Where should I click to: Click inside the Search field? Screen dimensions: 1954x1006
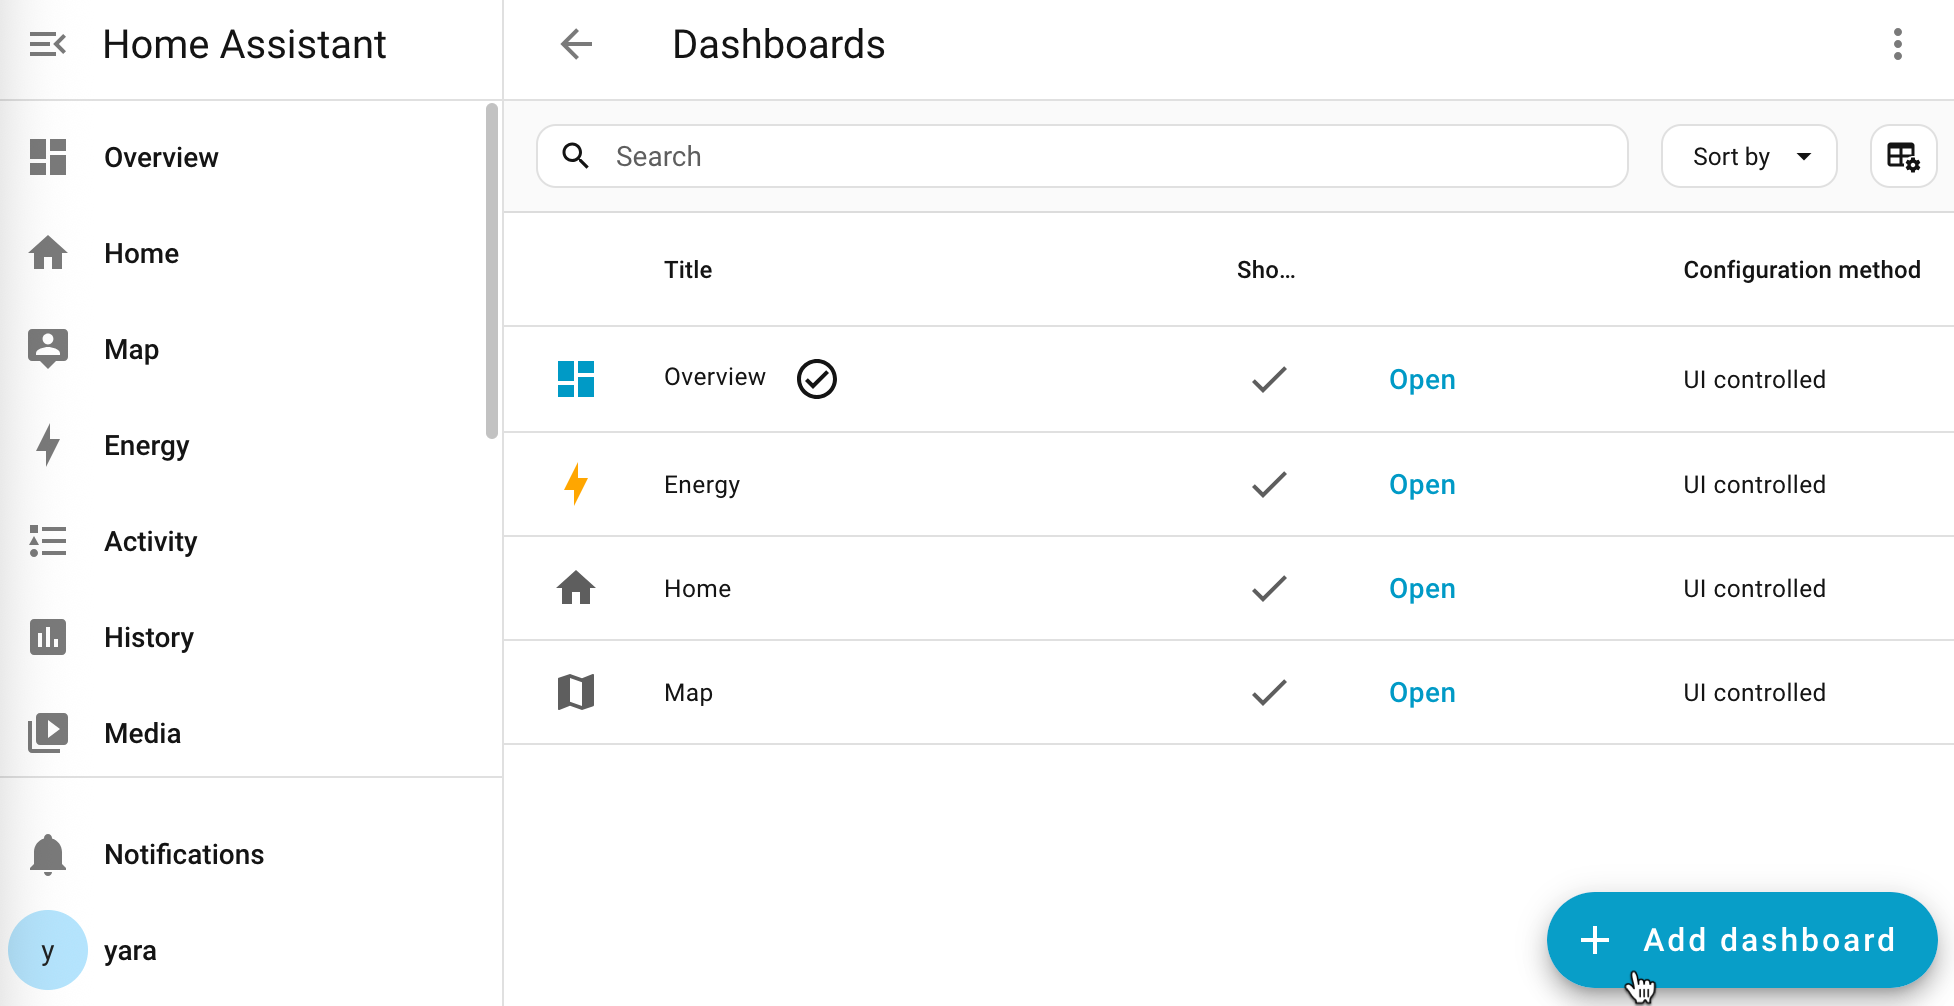click(1000, 156)
